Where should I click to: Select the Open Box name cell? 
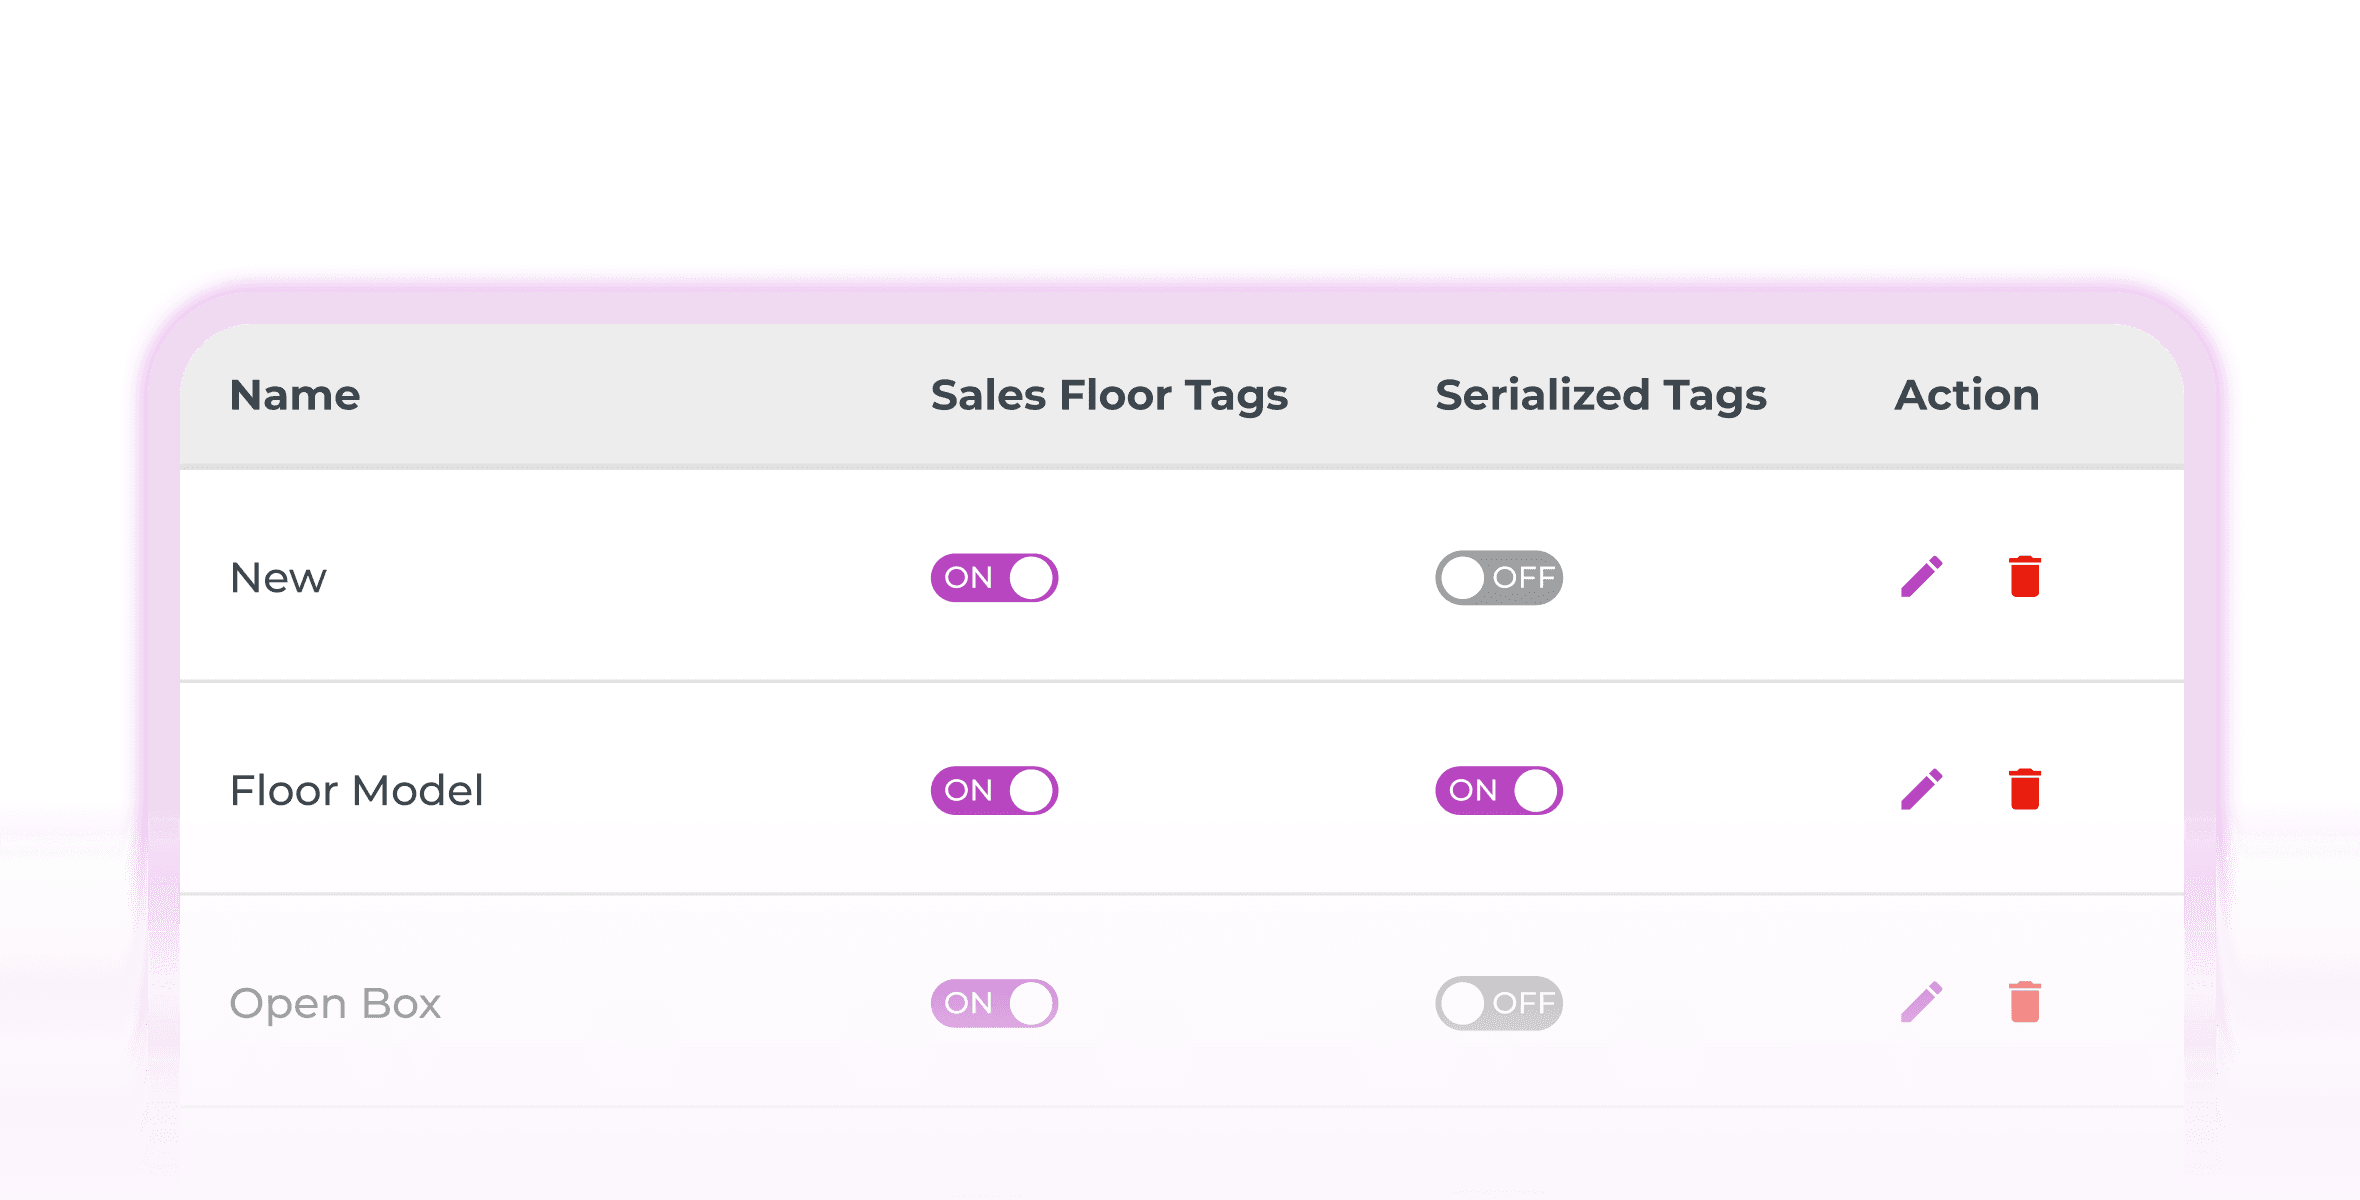(x=335, y=1003)
